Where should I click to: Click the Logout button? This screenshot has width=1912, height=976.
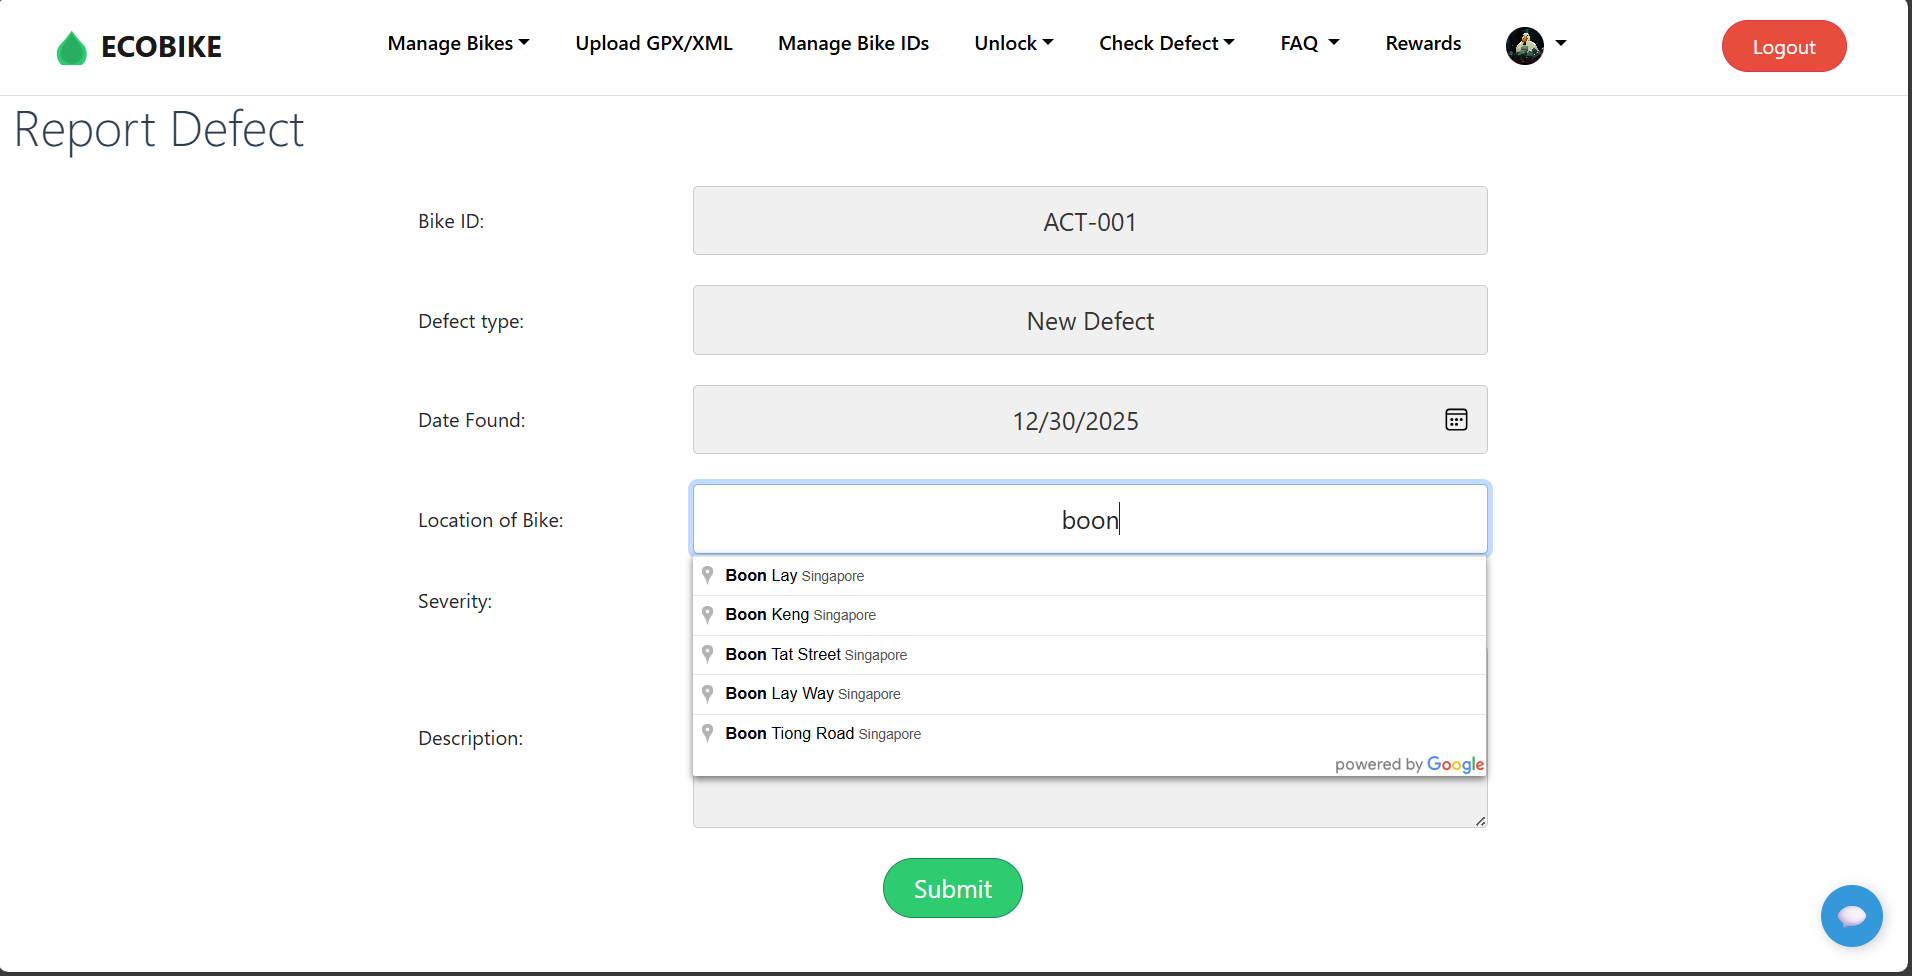click(1783, 46)
